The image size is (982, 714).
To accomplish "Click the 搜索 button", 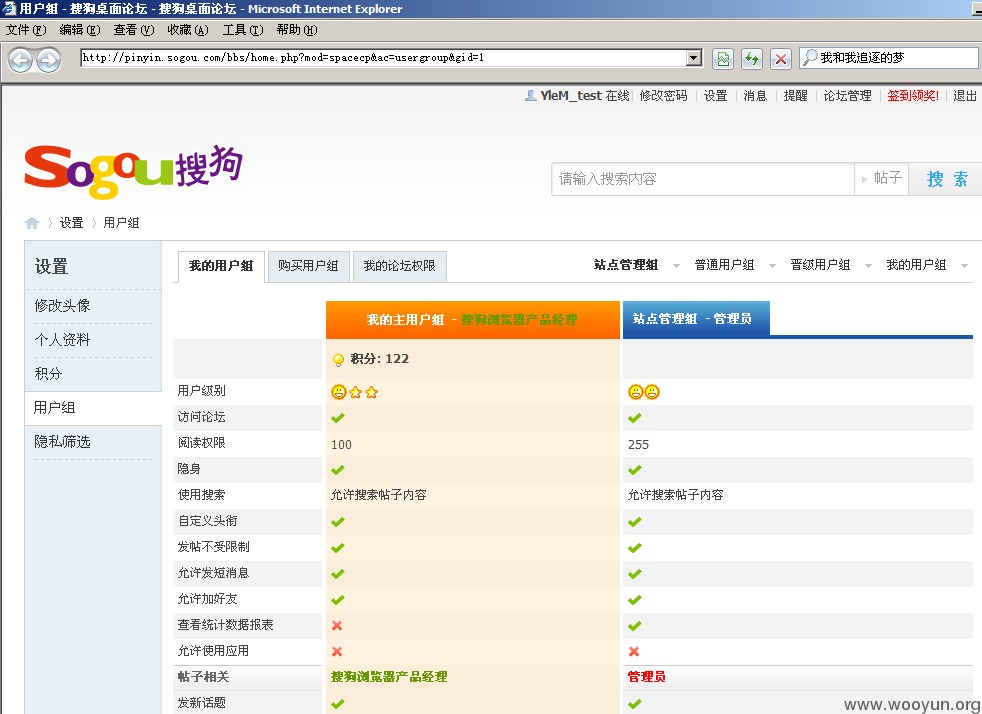I will [x=947, y=179].
